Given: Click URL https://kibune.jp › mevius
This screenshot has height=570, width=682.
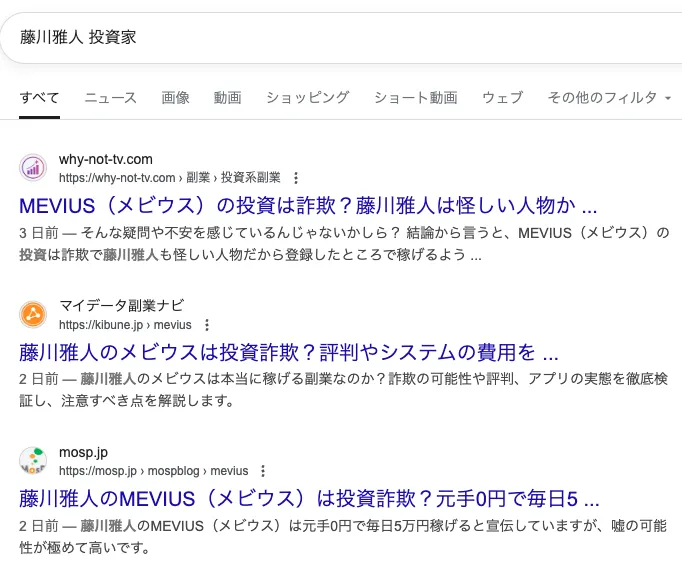Looking at the screenshot, I should pos(125,325).
